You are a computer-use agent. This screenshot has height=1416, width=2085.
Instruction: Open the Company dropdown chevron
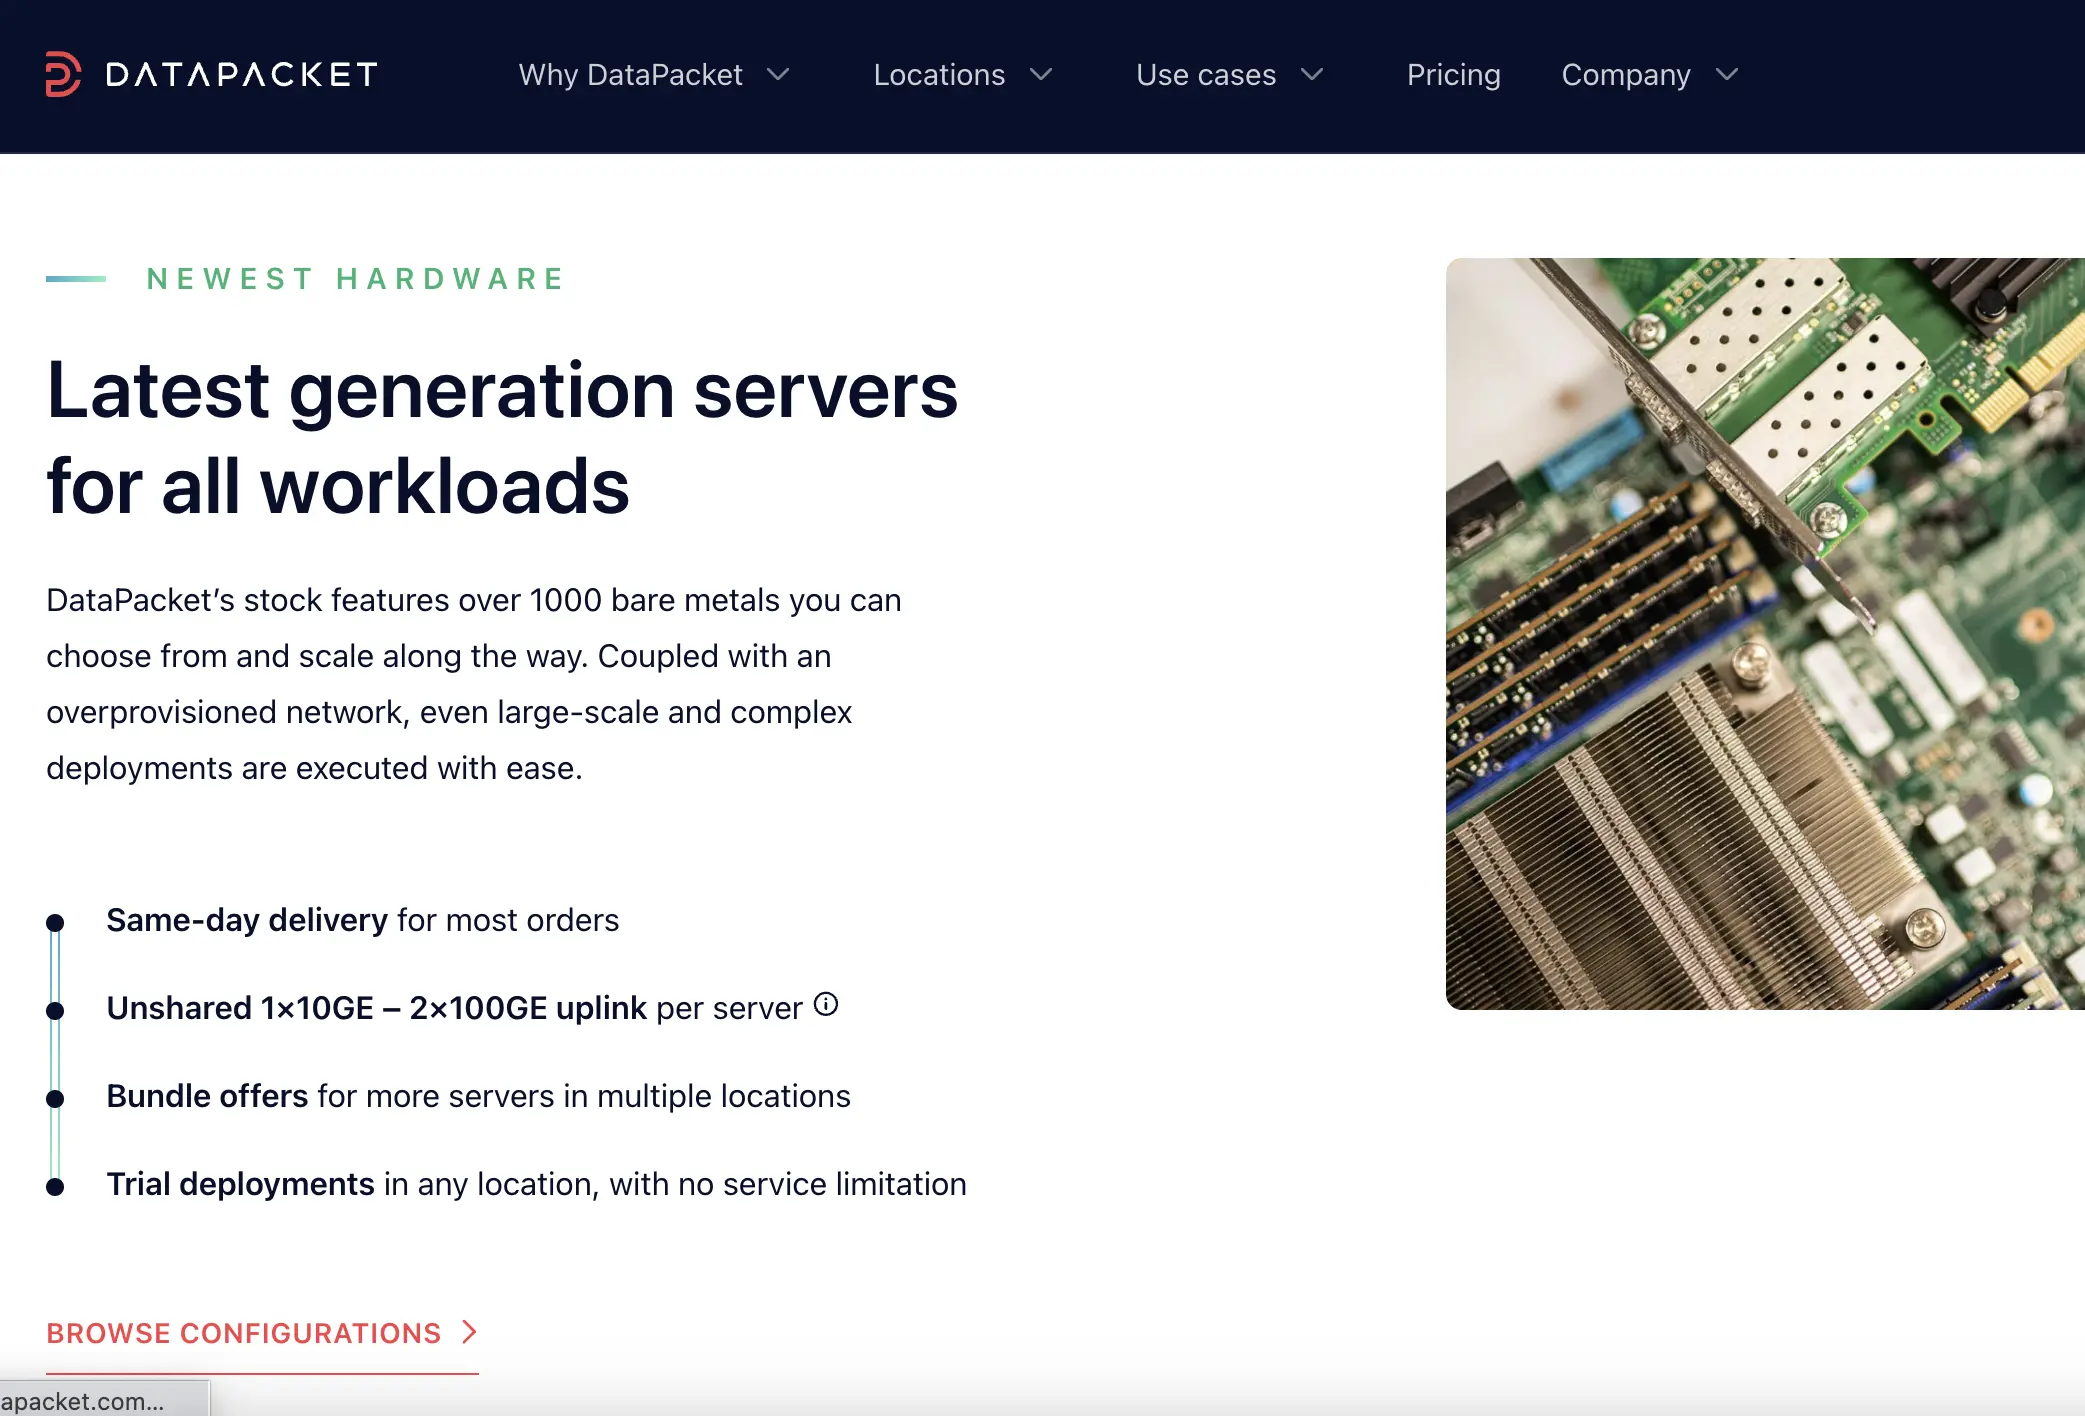click(x=1727, y=75)
